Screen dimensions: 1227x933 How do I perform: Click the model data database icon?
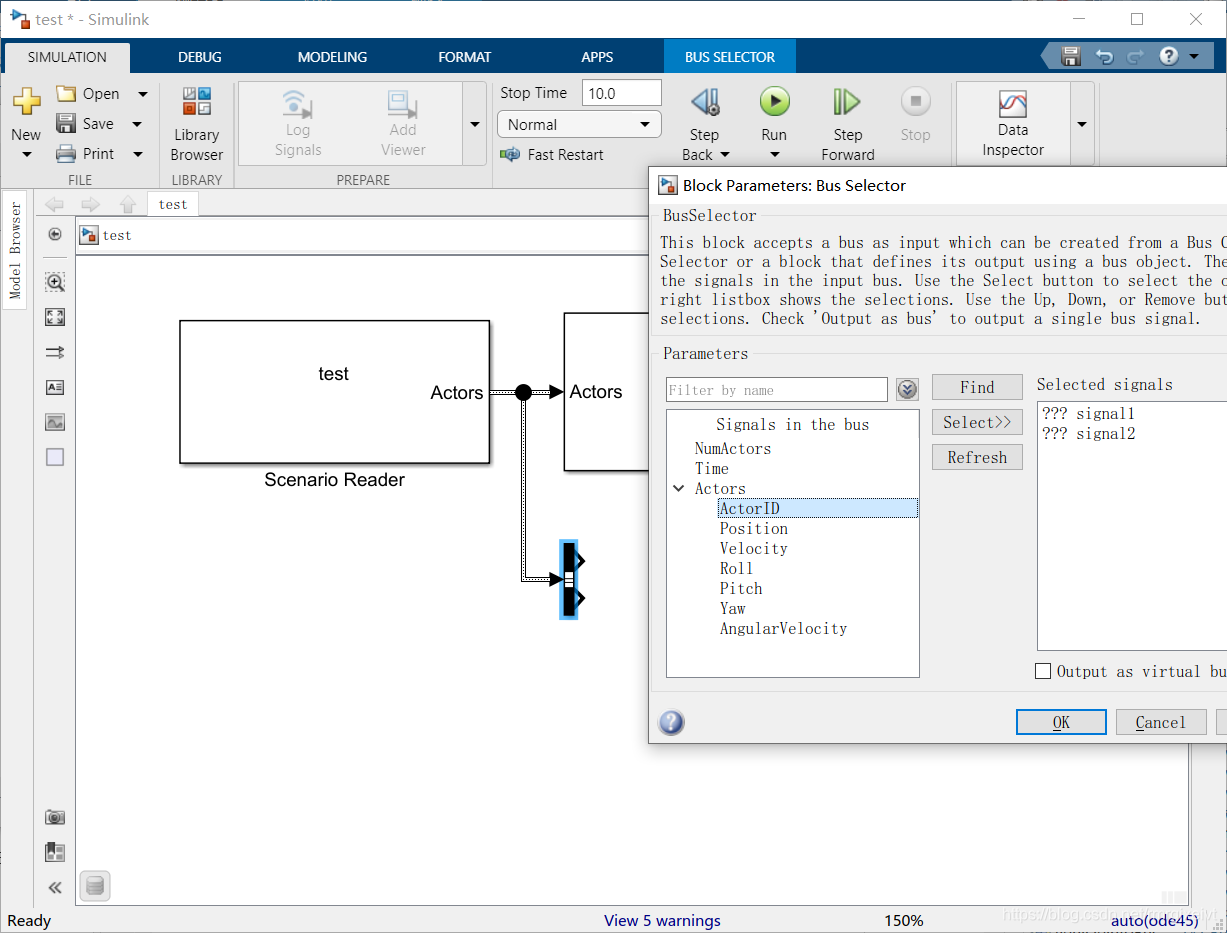95,886
